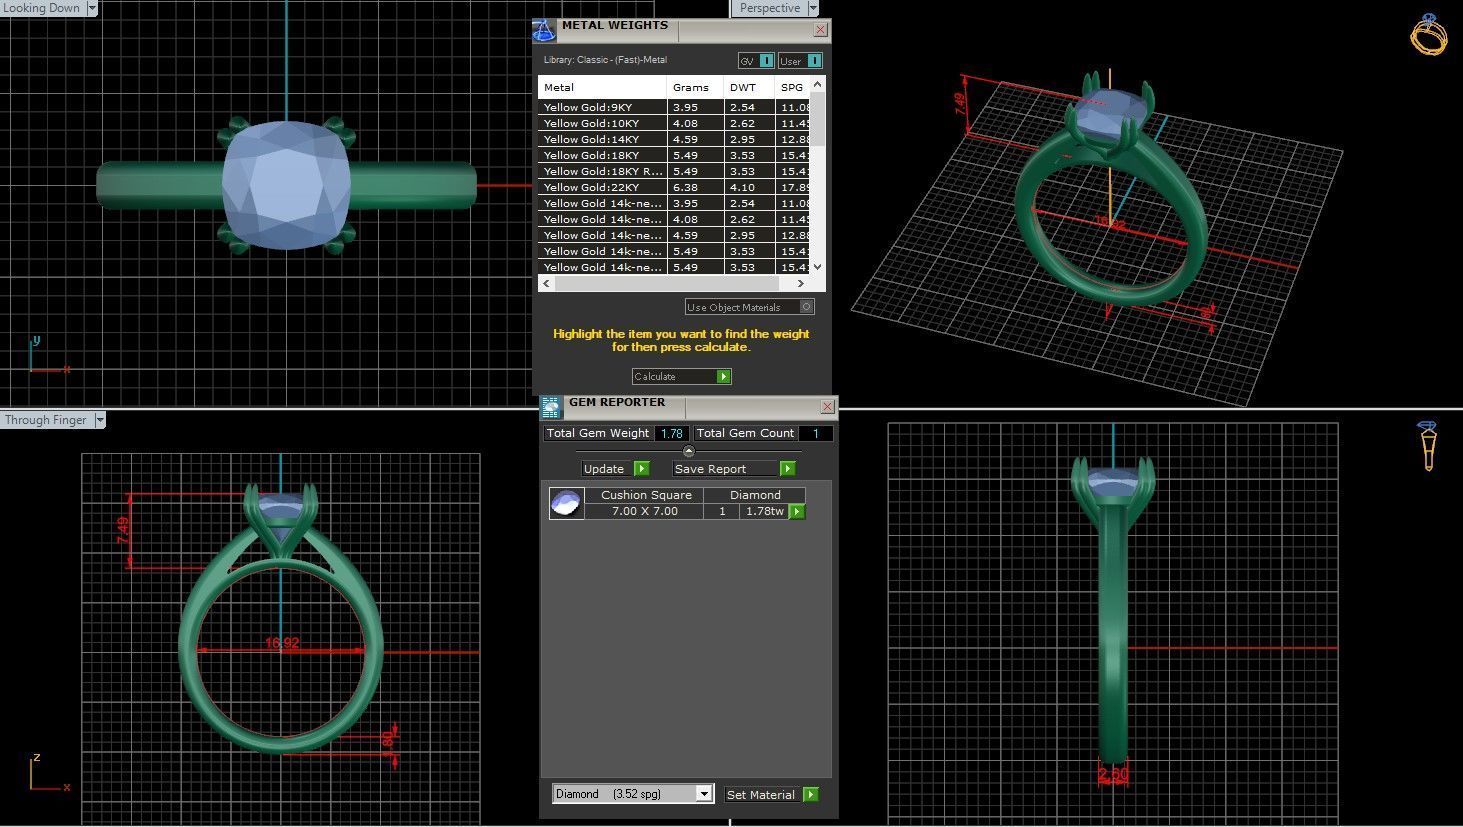Select the Yellow Gold:22KY row
Viewport: 1463px width, 827px height.
(675, 187)
